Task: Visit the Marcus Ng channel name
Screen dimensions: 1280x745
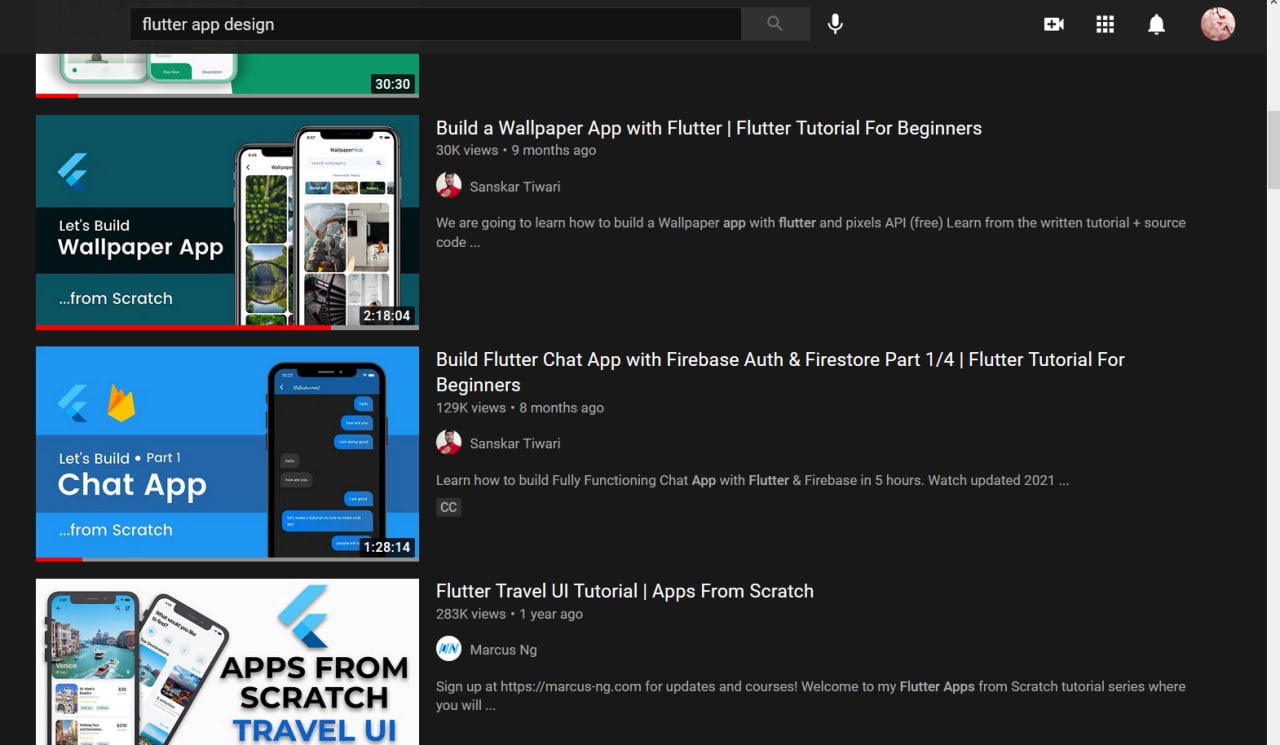Action: (503, 650)
